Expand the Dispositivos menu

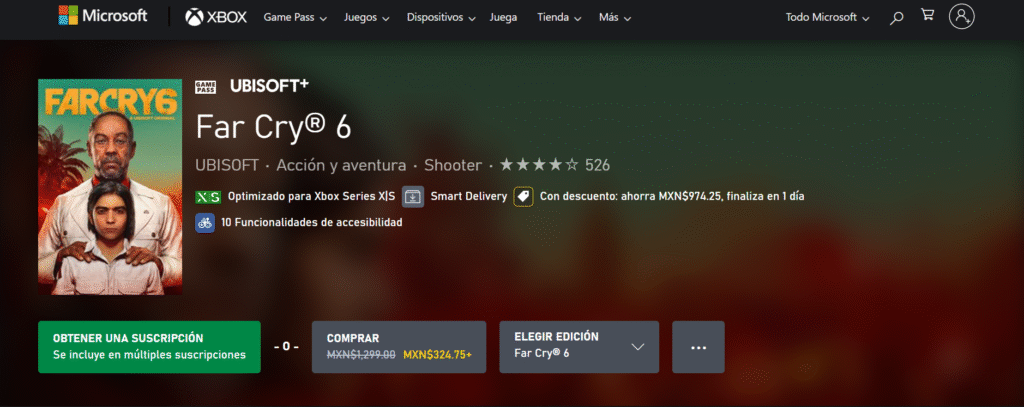(x=441, y=18)
